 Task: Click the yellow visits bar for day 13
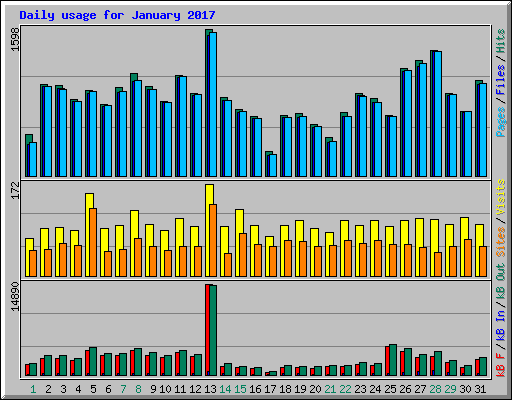point(210,231)
